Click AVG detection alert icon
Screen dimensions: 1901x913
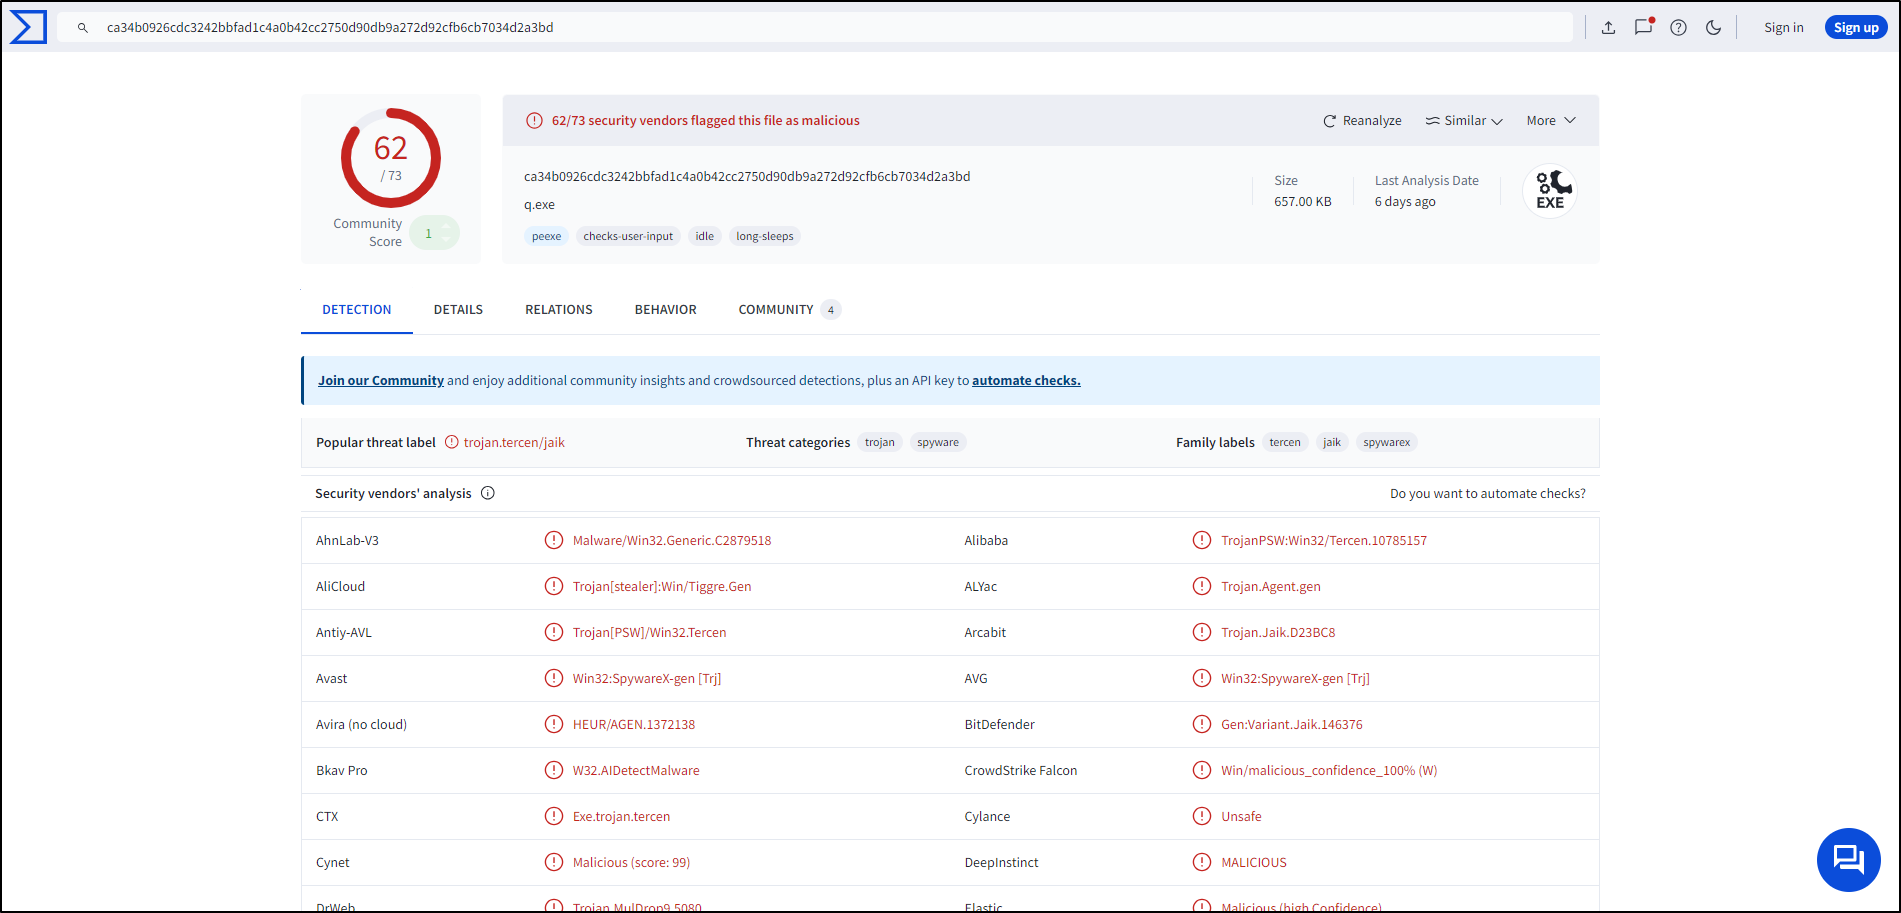coord(1202,678)
